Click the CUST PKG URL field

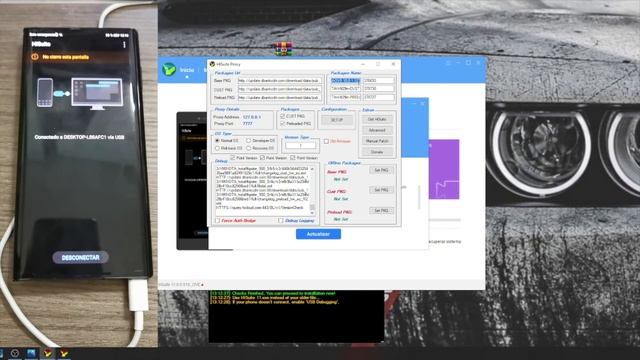pyautogui.click(x=280, y=89)
